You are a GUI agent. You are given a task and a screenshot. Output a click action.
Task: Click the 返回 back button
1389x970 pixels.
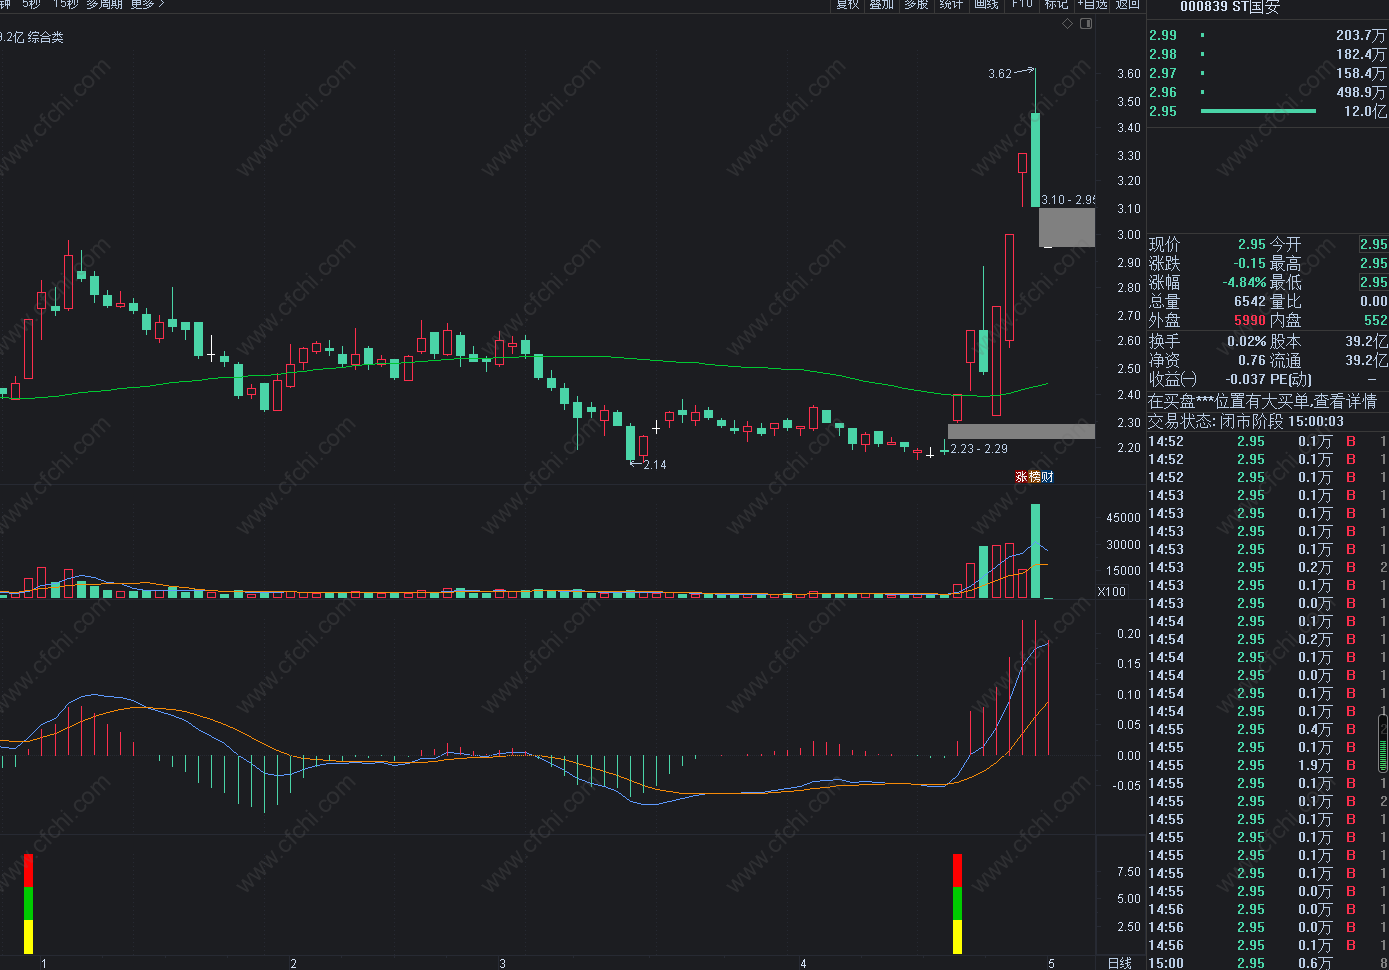coord(1128,5)
